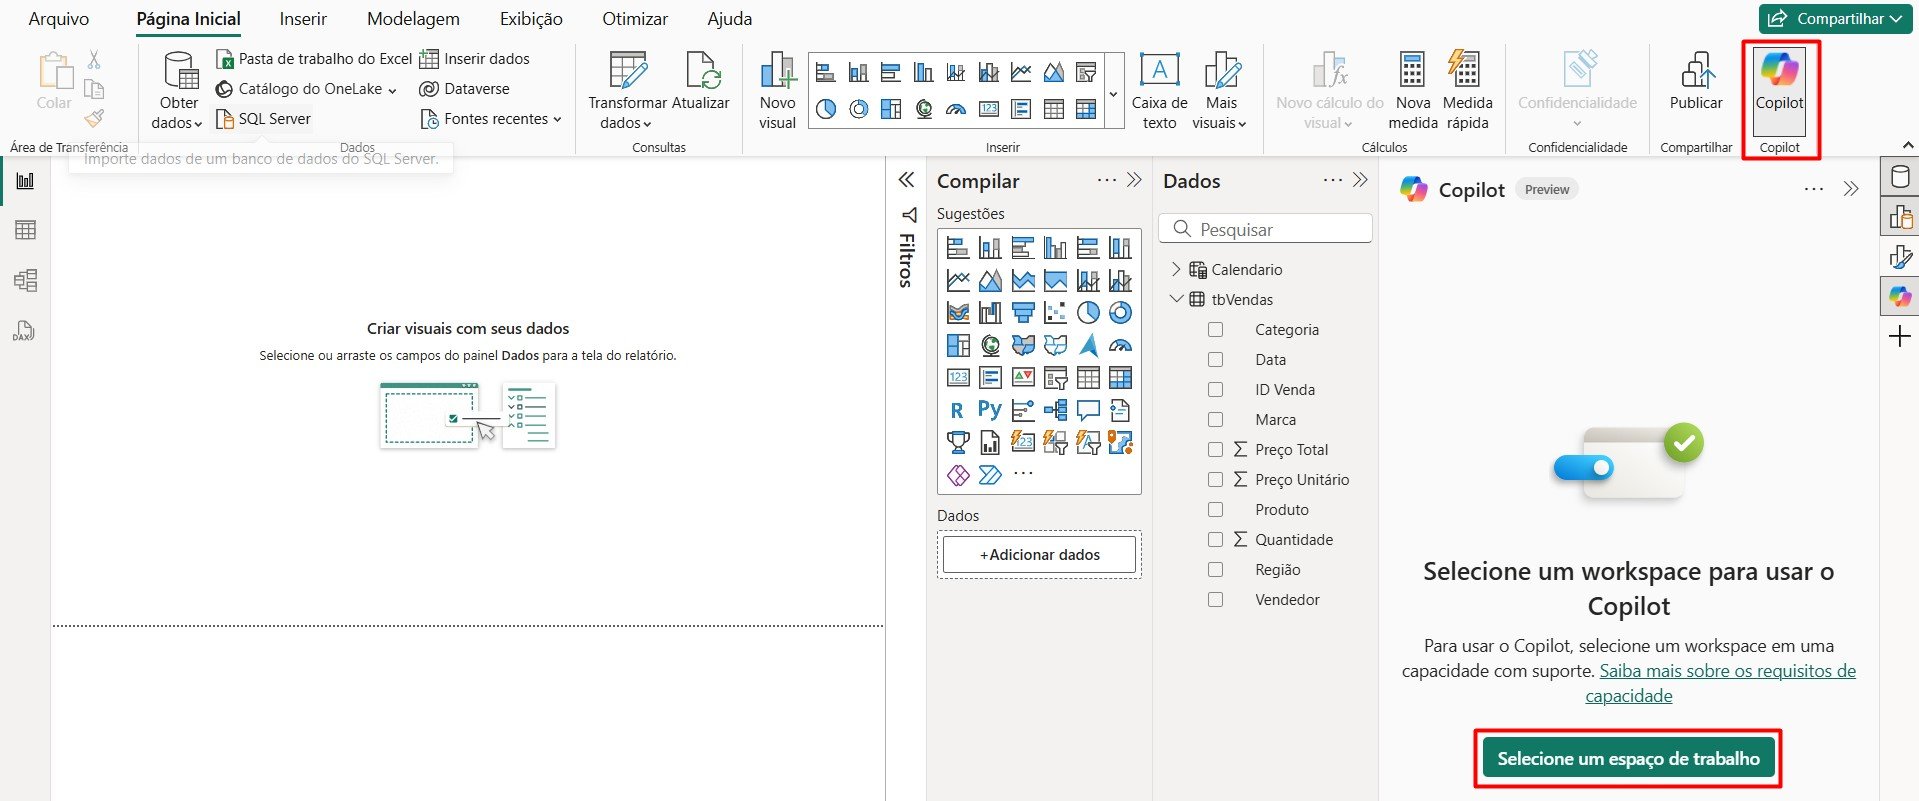Click the Compartilhar button
Screen dimensions: 1919x801
tap(1836, 19)
